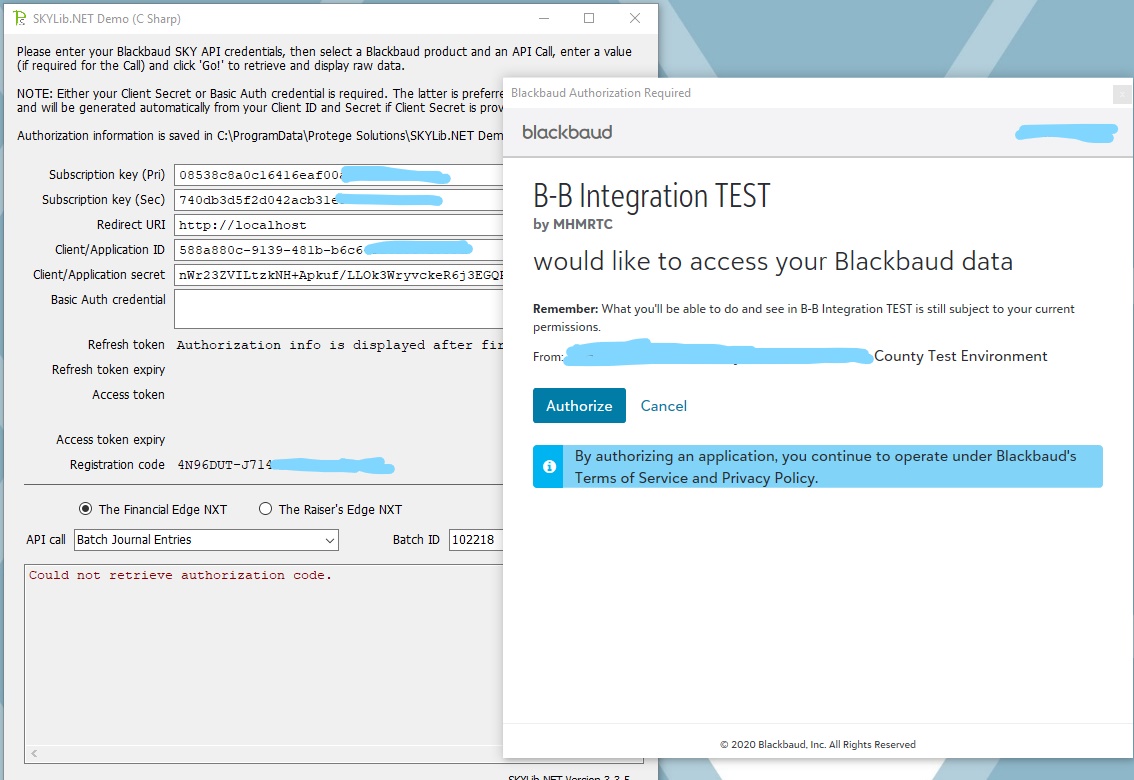Minimize the SKYLib.NET Demo window
The height and width of the screenshot is (780, 1134).
[544, 18]
